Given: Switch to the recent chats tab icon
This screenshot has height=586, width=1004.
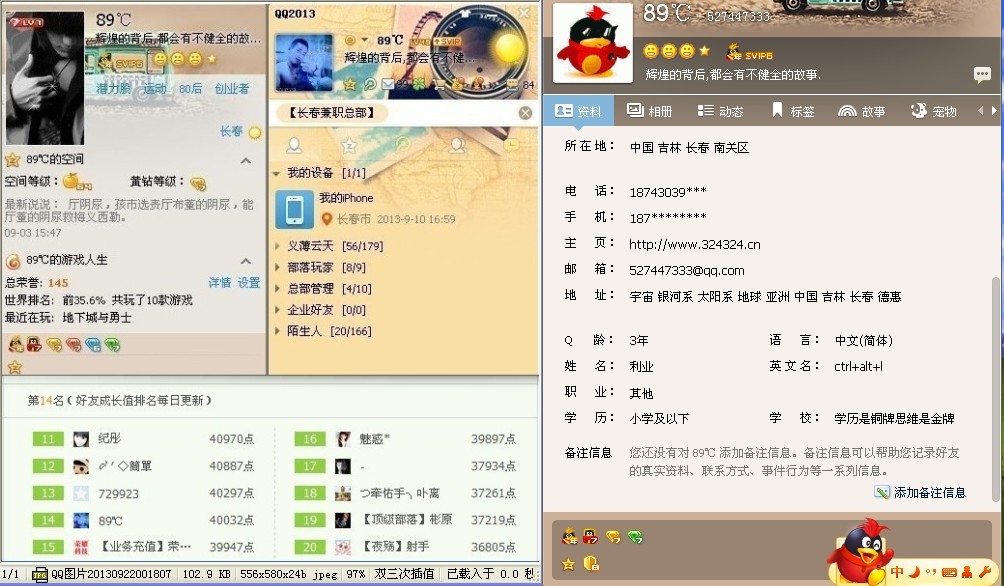Looking at the screenshot, I should click(512, 145).
